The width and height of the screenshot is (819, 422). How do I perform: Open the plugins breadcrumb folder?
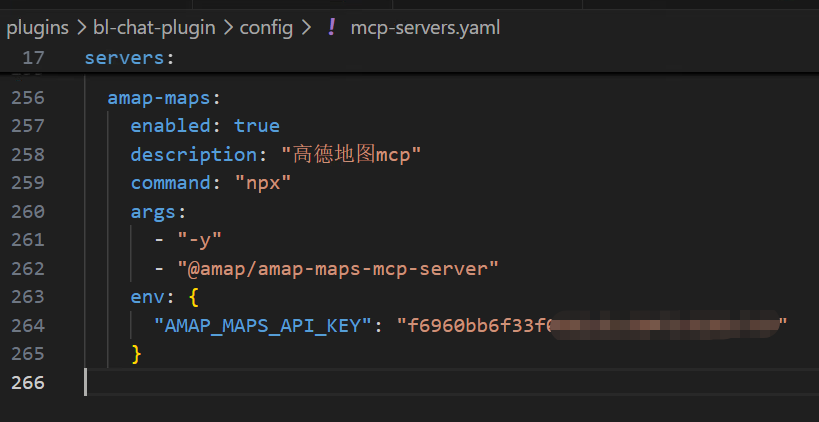[x=38, y=28]
